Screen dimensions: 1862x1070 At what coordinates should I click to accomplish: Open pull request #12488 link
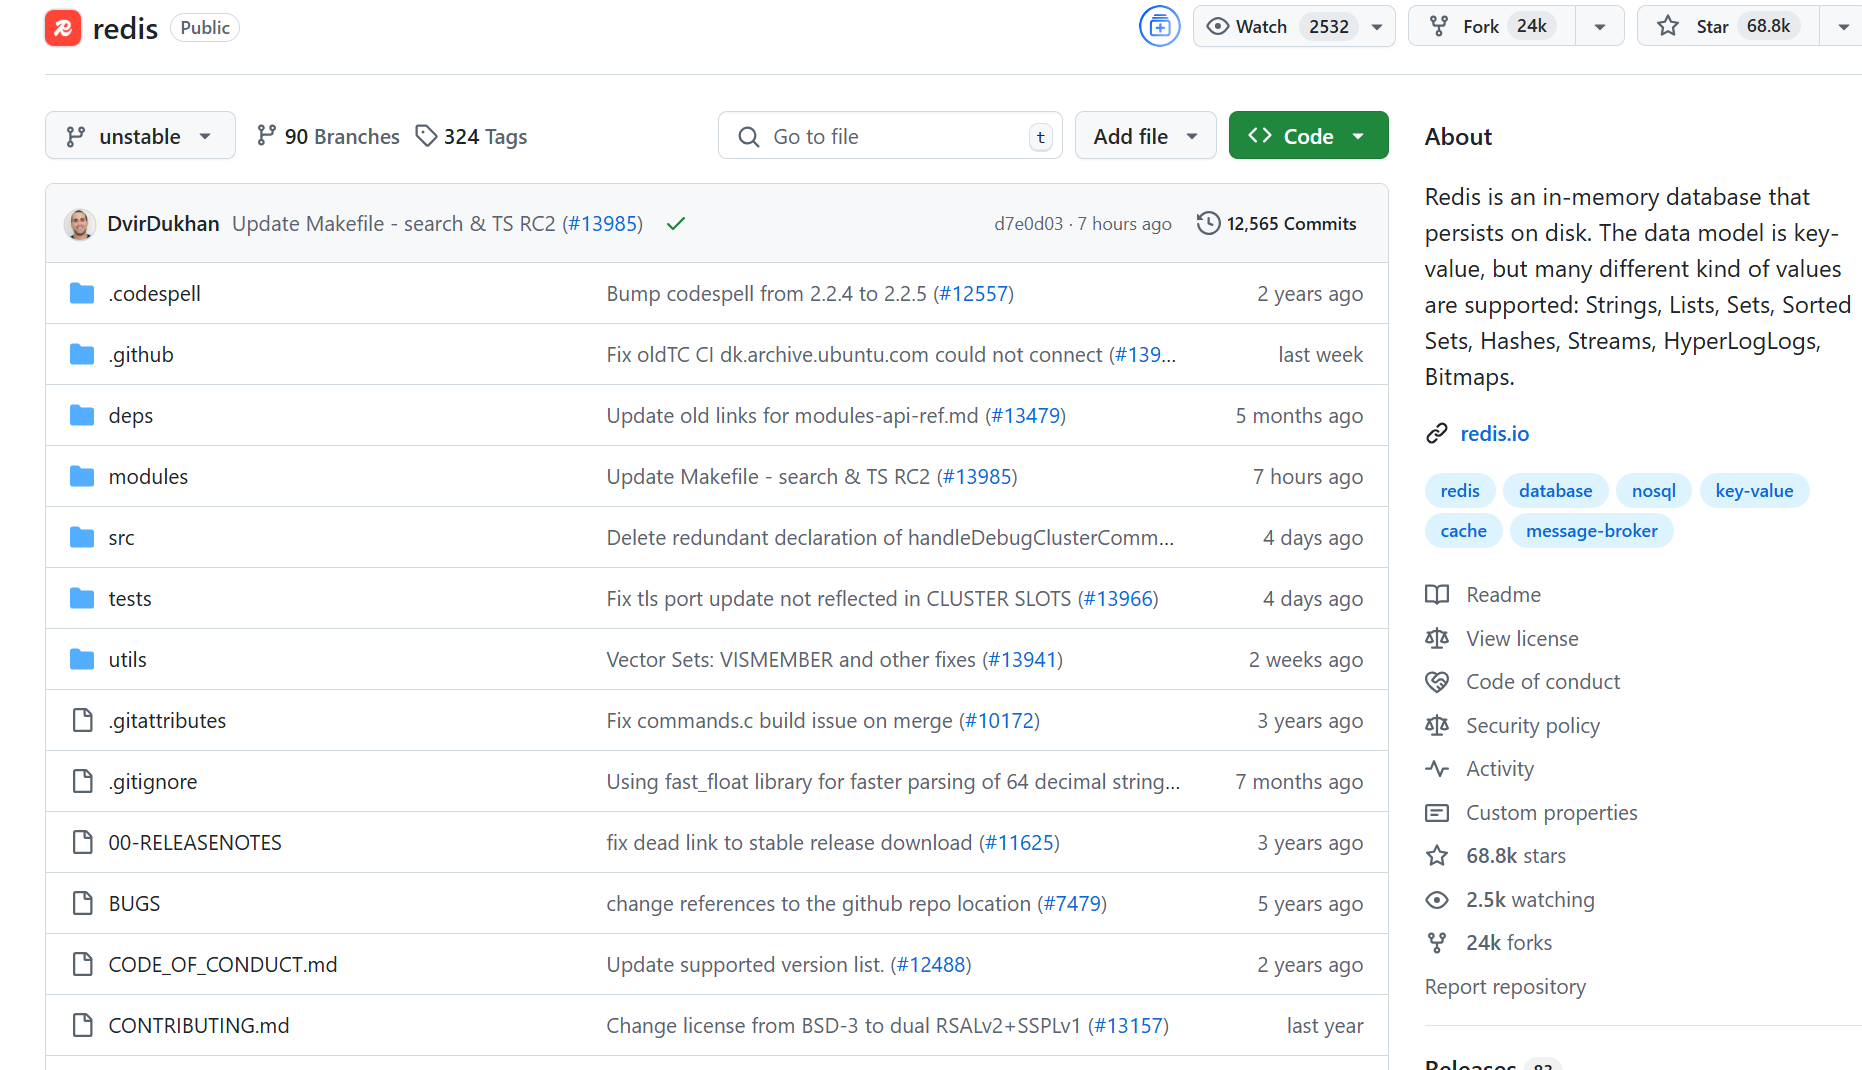pos(931,965)
